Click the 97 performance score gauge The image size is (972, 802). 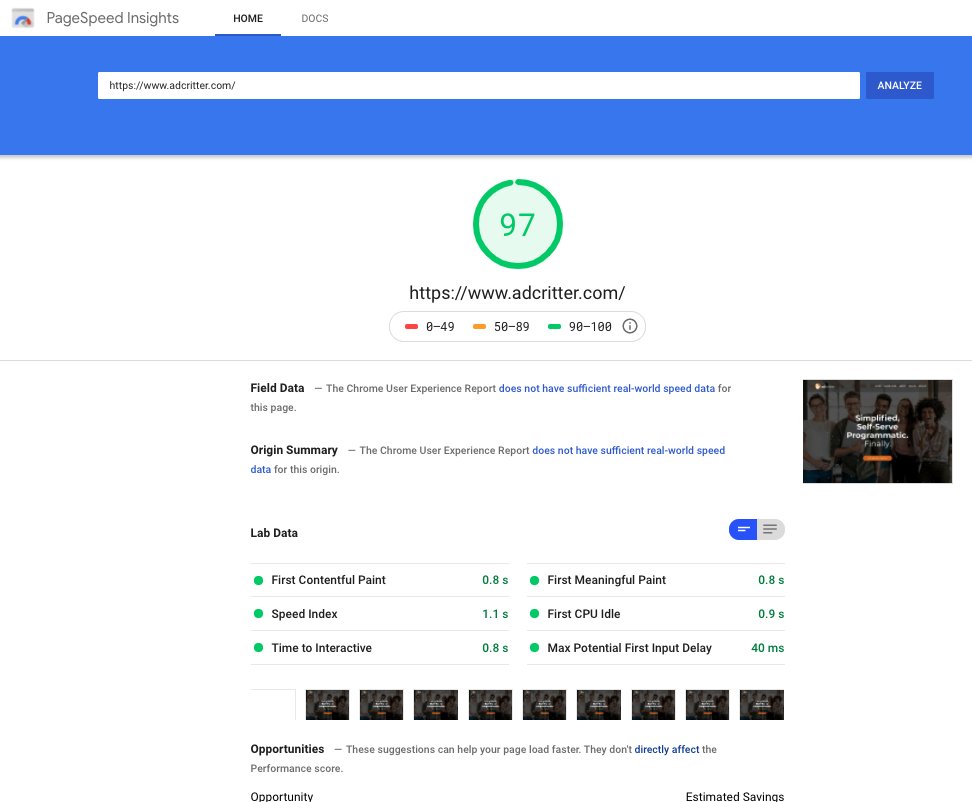518,224
